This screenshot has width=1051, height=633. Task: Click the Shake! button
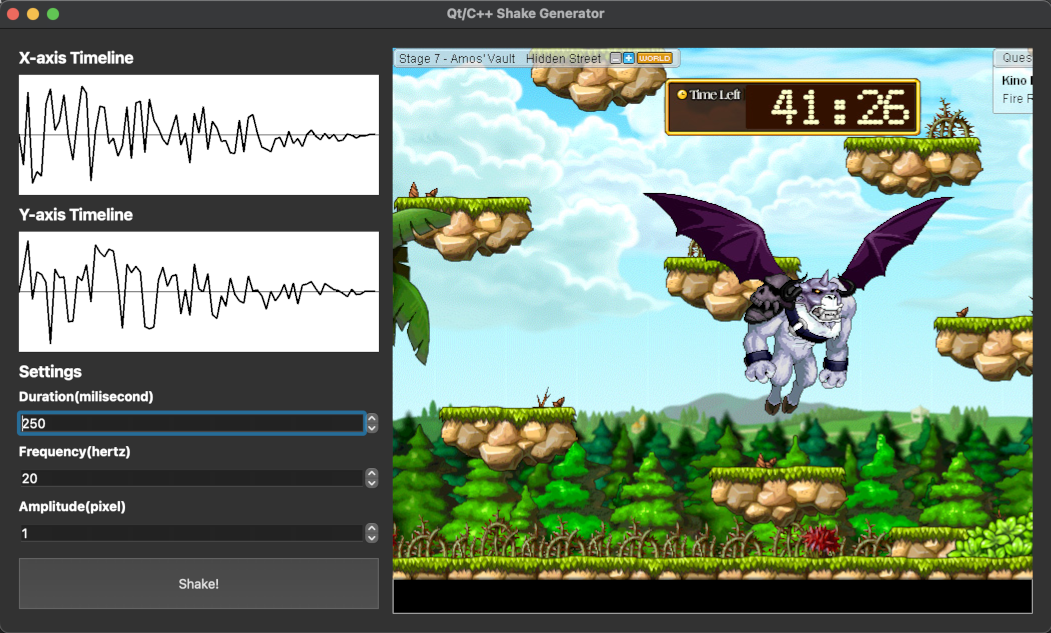198,583
